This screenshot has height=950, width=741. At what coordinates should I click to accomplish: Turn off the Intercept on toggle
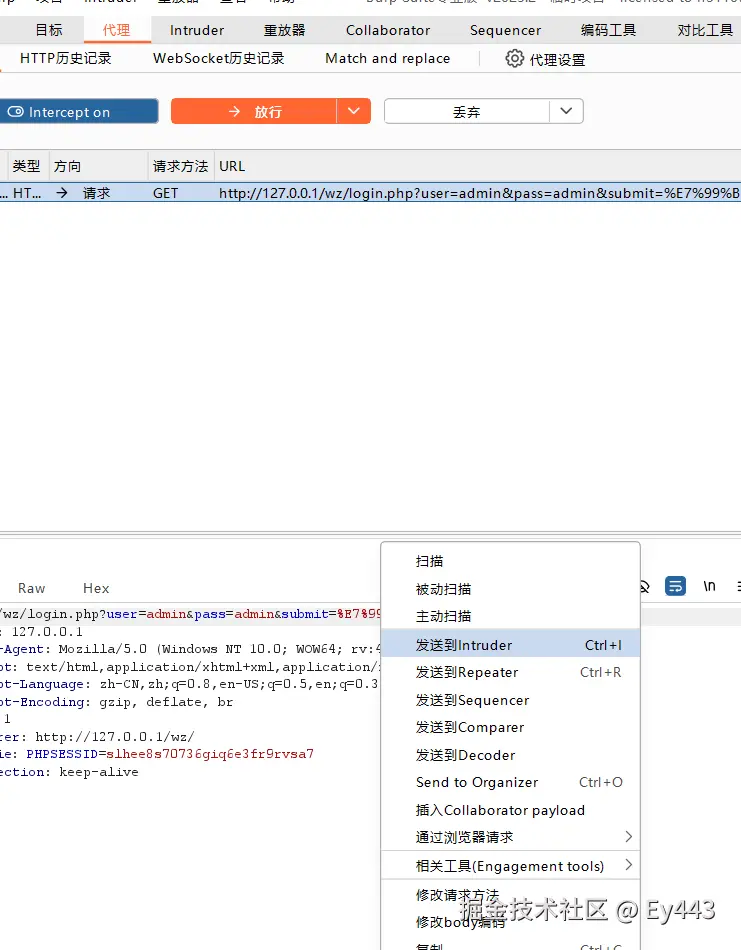[x=79, y=111]
